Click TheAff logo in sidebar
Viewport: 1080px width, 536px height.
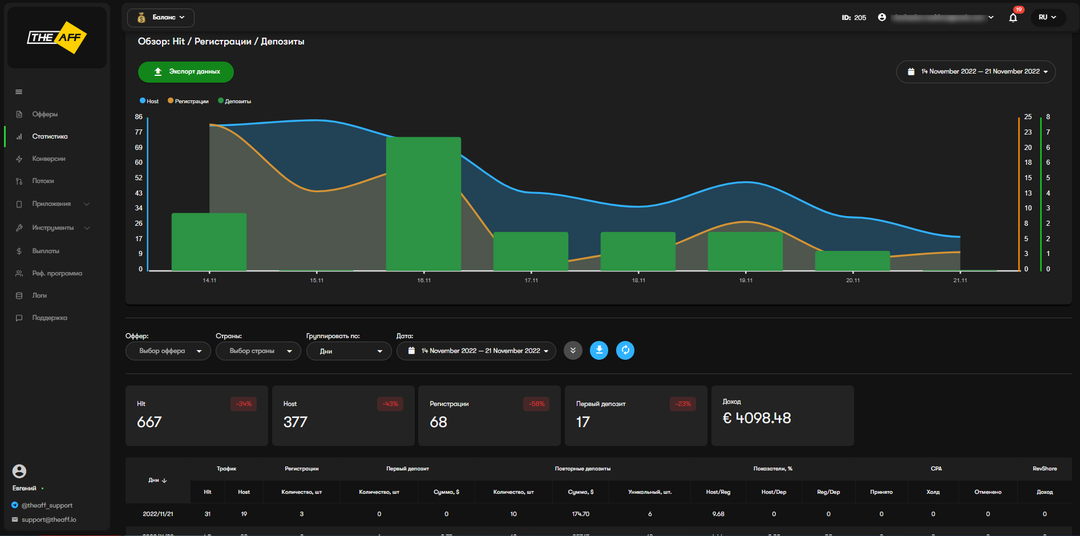56,38
